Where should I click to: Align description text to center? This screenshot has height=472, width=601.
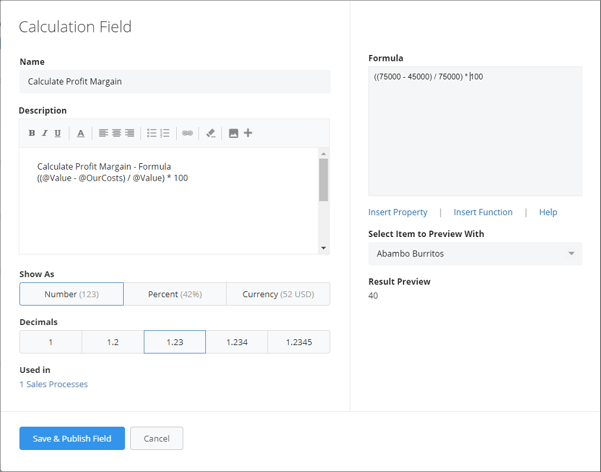tap(116, 133)
